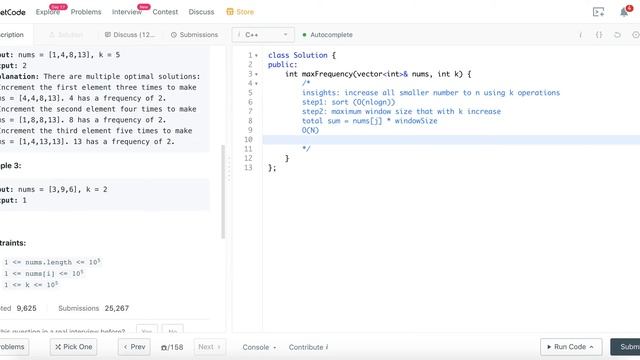The image size is (640, 360).
Task: Click the Pick One button
Action: coord(73,347)
